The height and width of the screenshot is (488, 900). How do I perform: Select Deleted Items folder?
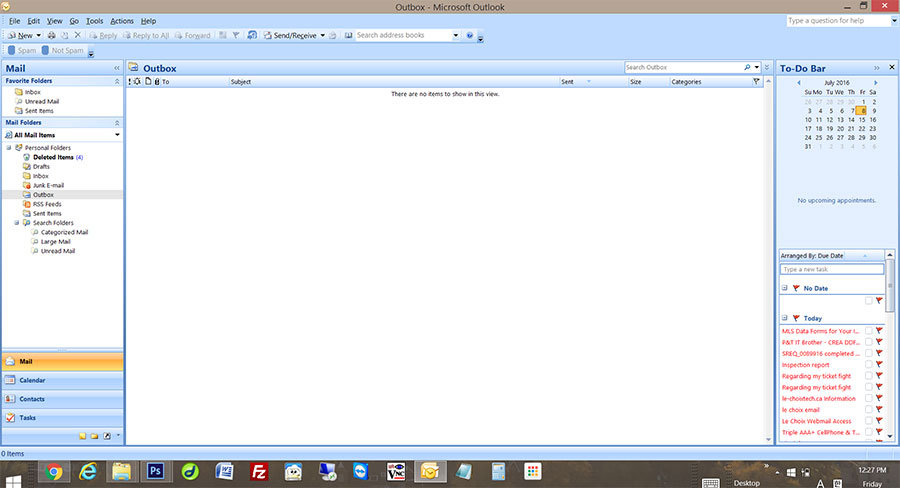53,157
